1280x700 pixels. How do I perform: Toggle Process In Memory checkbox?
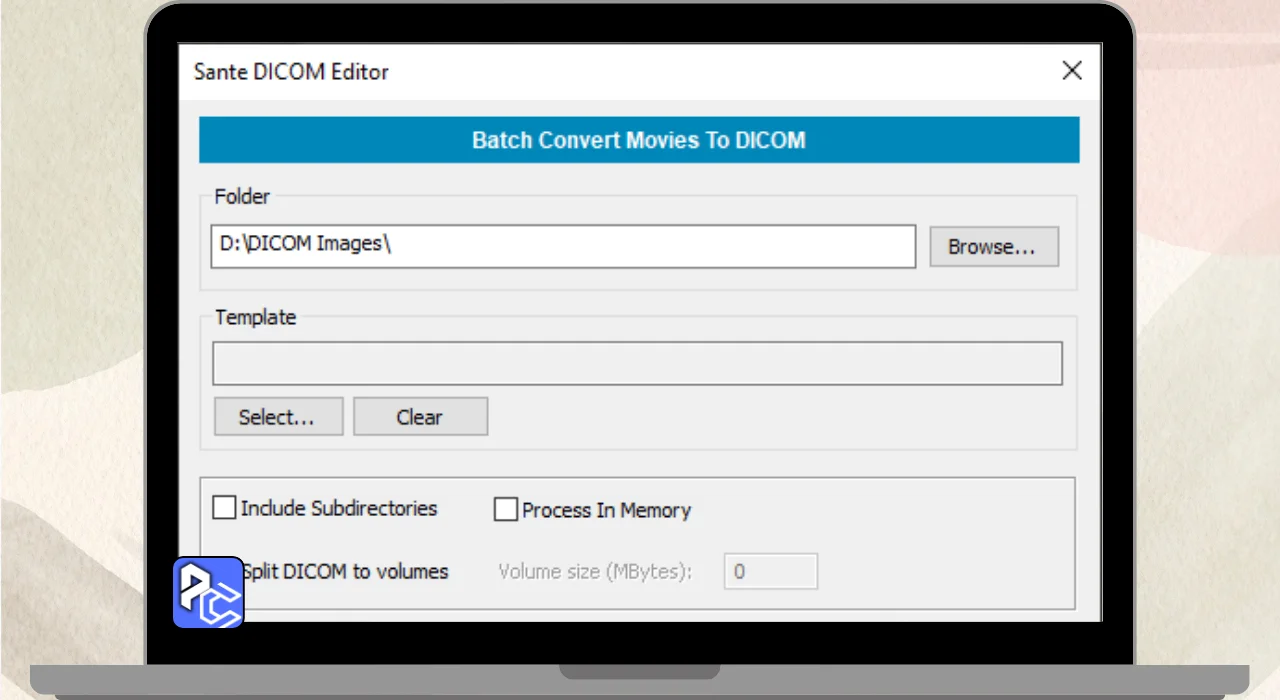pos(505,510)
